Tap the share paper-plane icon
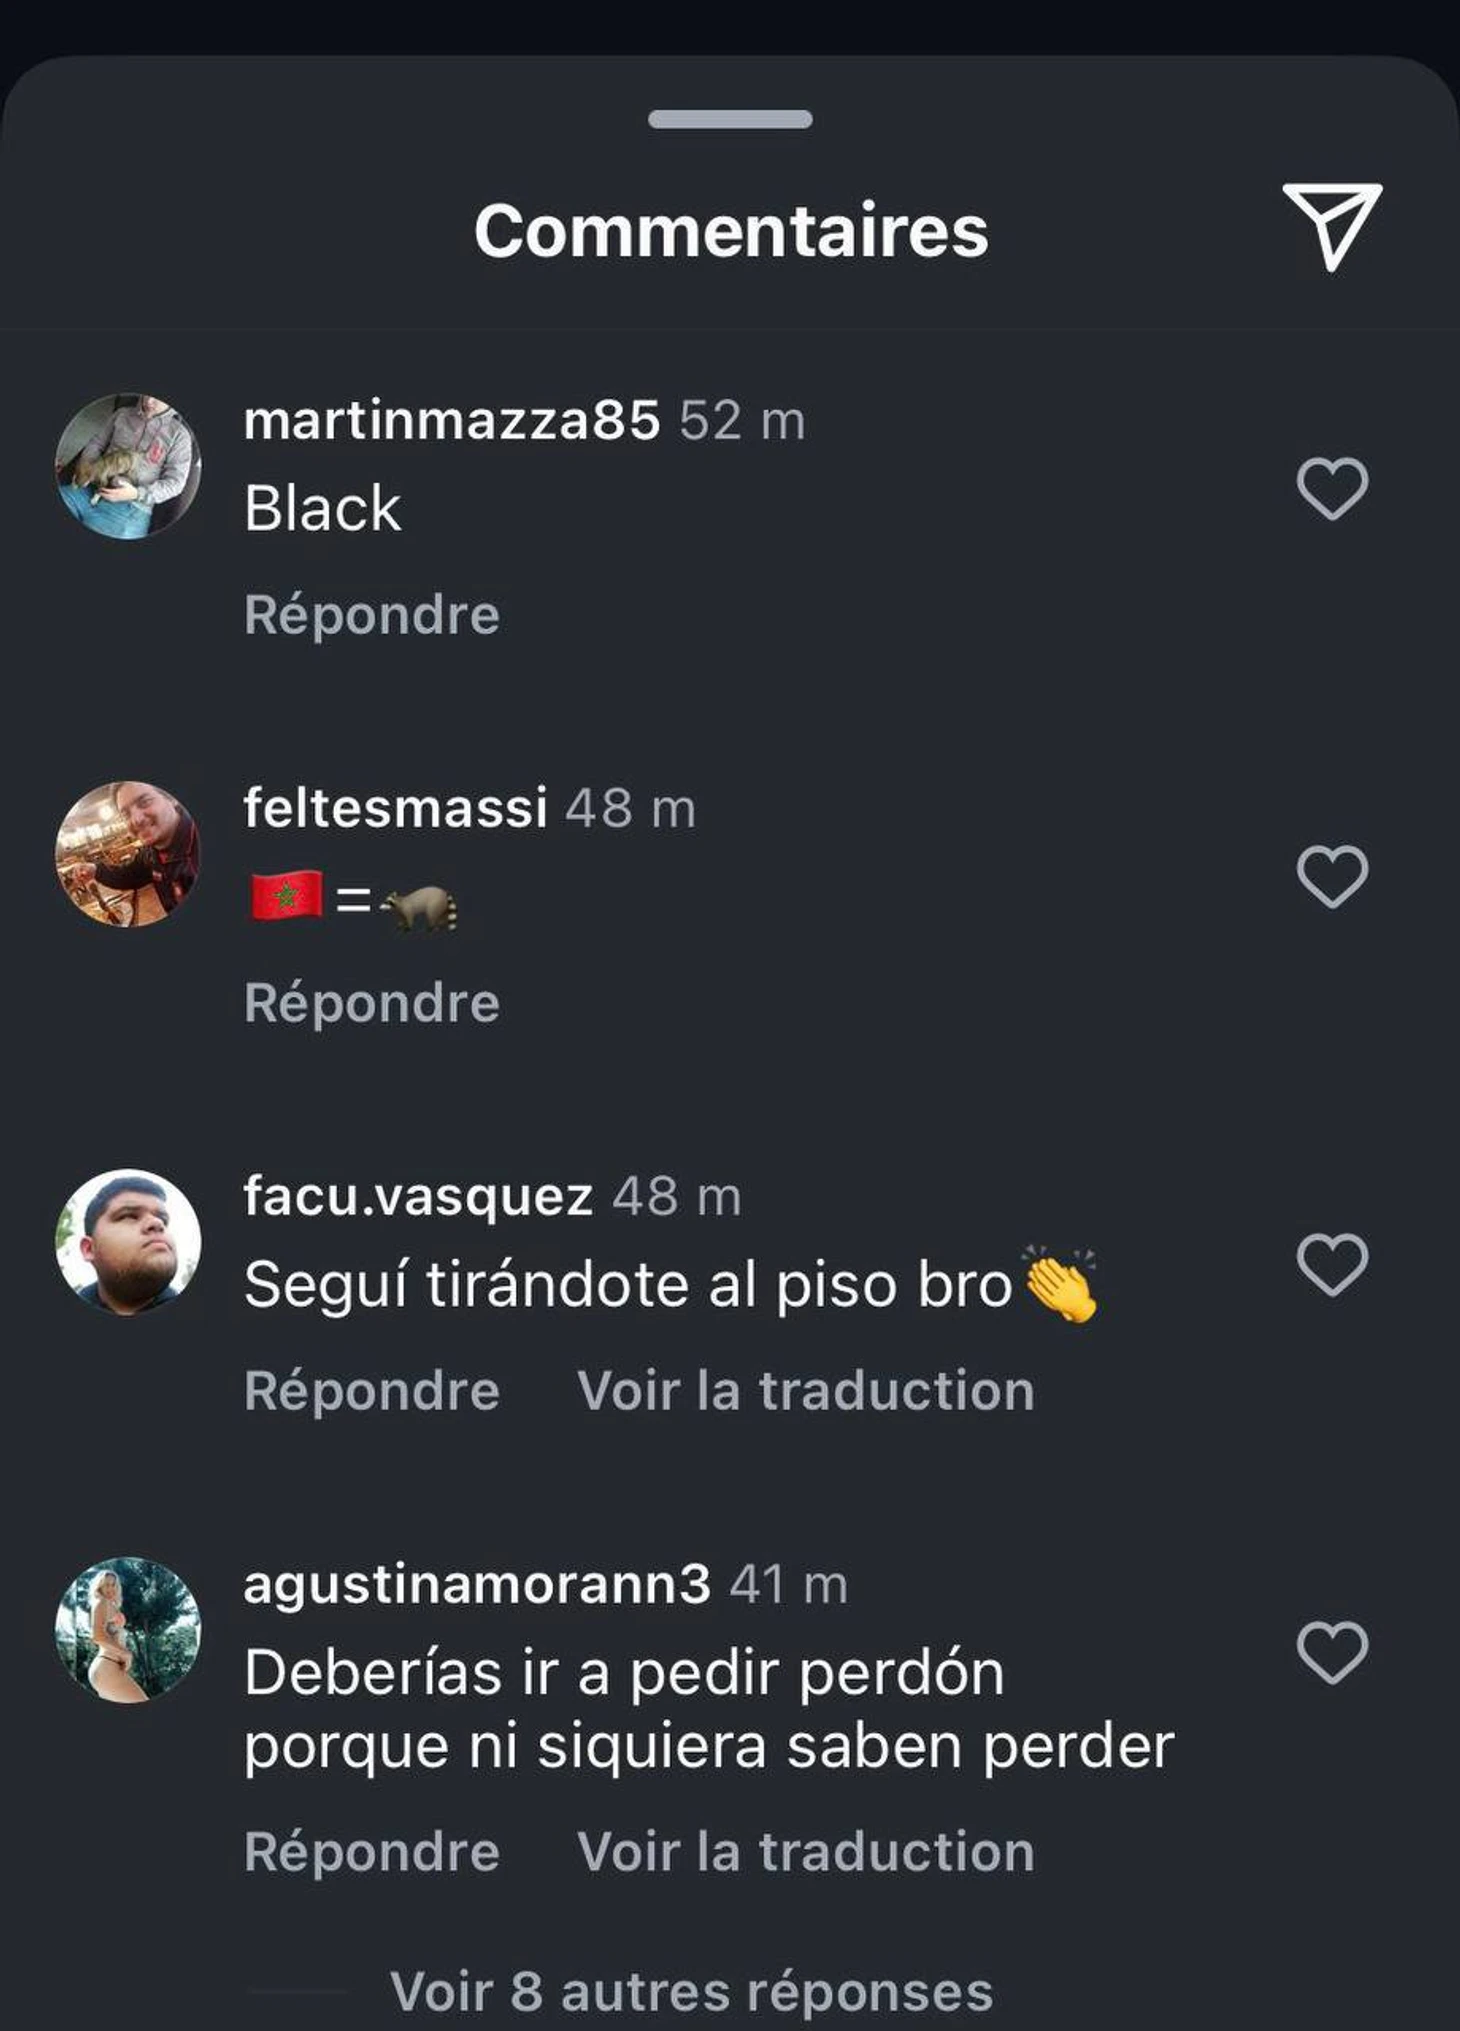 (x=1332, y=227)
